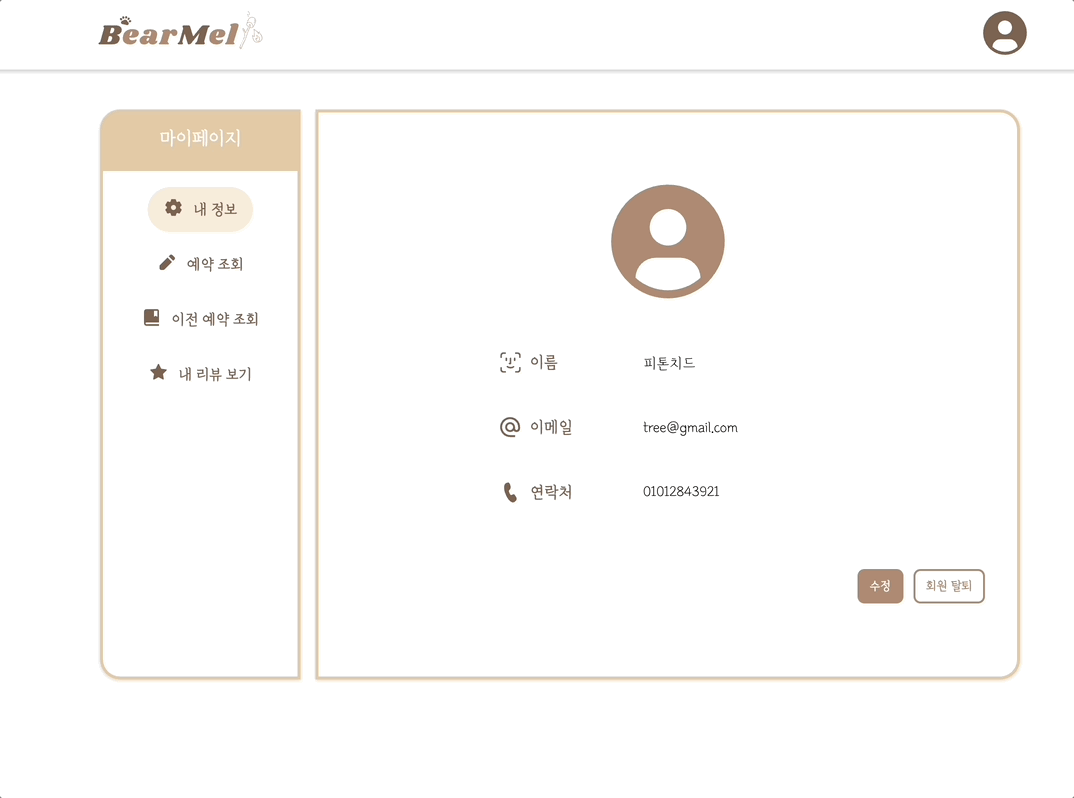Viewport: 1074px width, 798px height.
Task: Click the star icon beside 내 리뷰 보기
Action: [158, 373]
